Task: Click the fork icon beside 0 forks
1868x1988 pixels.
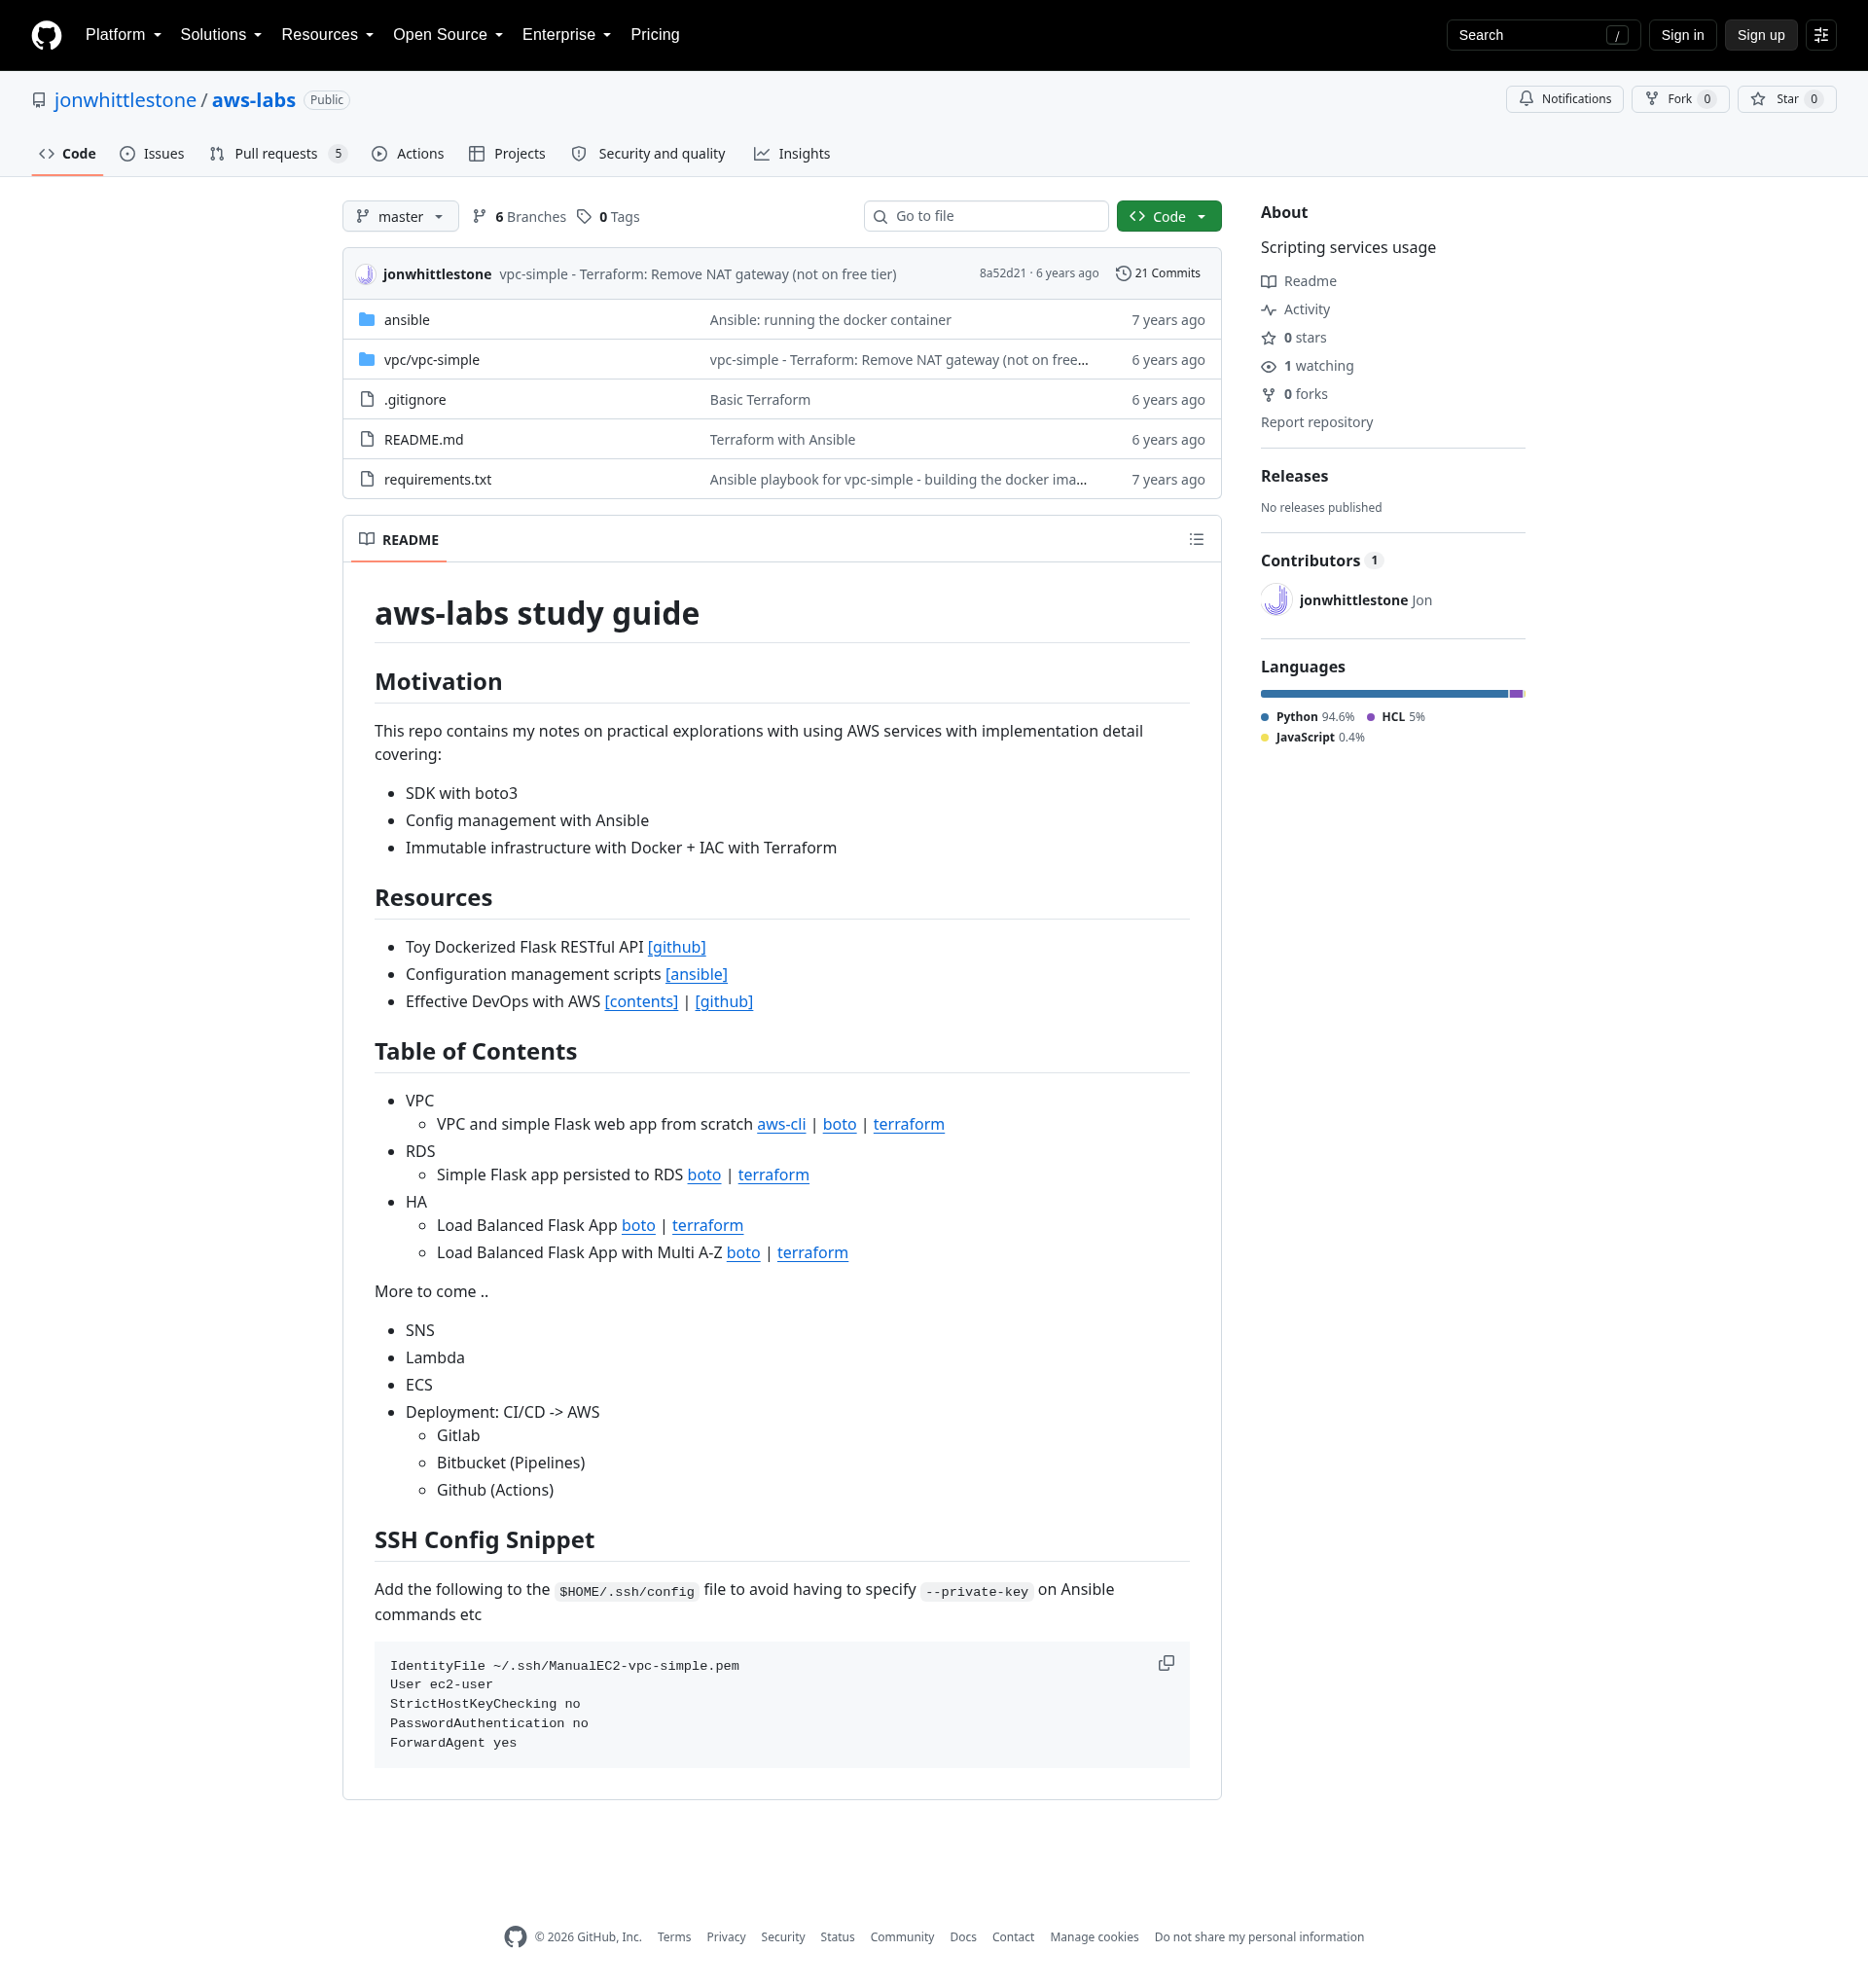Action: tap(1269, 395)
